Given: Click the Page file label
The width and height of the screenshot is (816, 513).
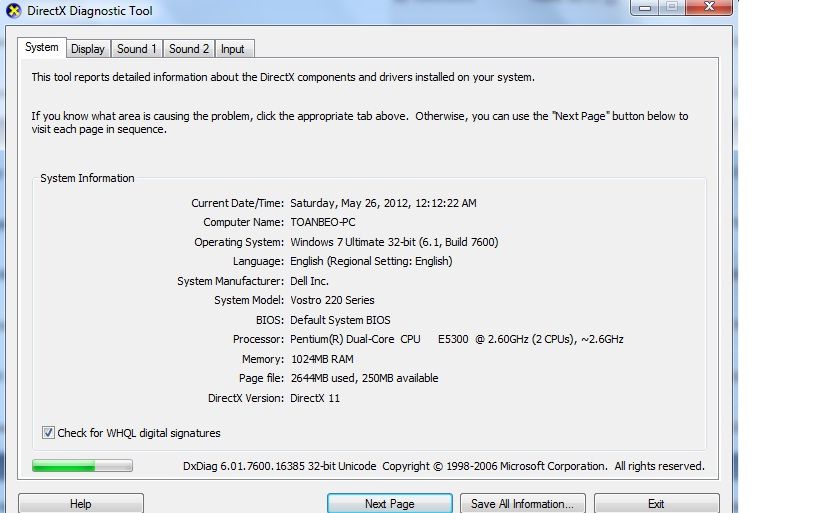Looking at the screenshot, I should pos(261,378).
